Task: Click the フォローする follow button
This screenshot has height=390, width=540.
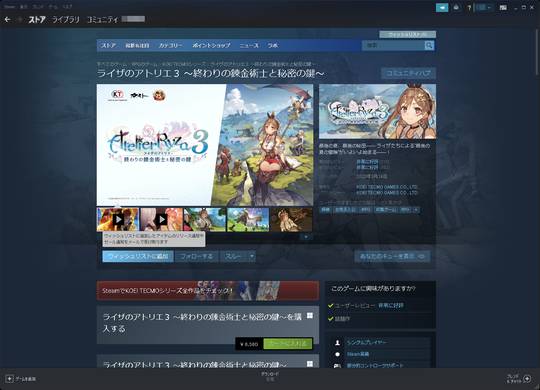Action: tap(196, 256)
